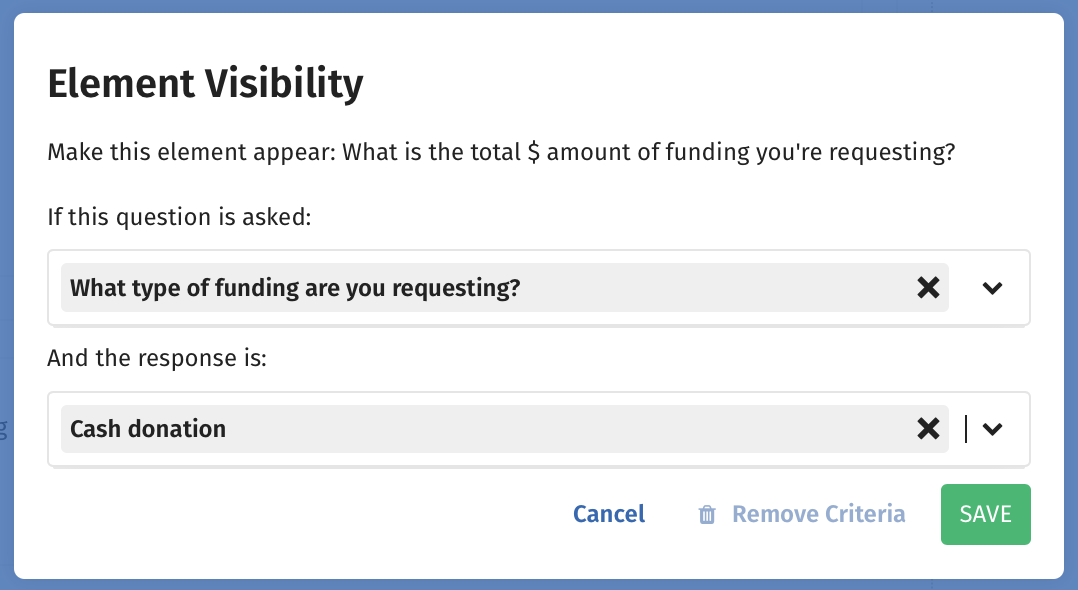The width and height of the screenshot is (1078, 590).
Task: Remove the 'What type of funding' selection
Action: 928,287
